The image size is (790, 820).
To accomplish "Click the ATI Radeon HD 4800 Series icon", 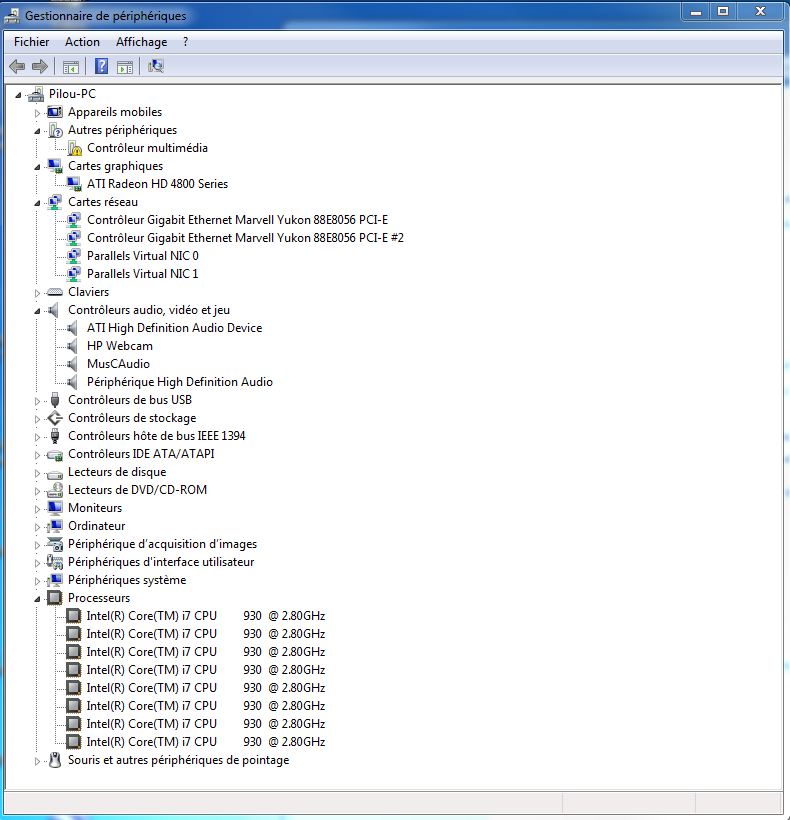I will [74, 184].
